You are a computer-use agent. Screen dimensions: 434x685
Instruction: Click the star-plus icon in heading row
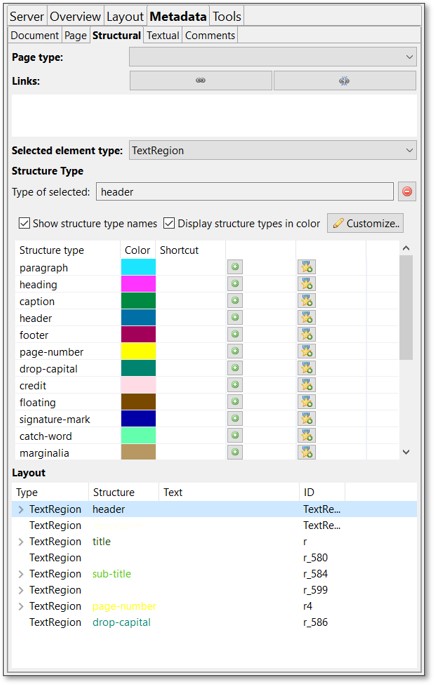click(306, 284)
